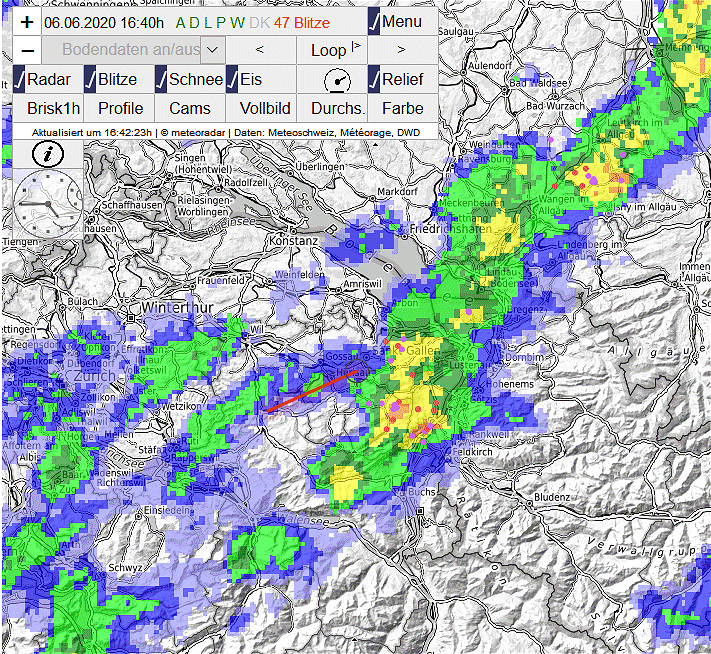
Task: Click the circle marker at Herisau
Action: click(357, 371)
